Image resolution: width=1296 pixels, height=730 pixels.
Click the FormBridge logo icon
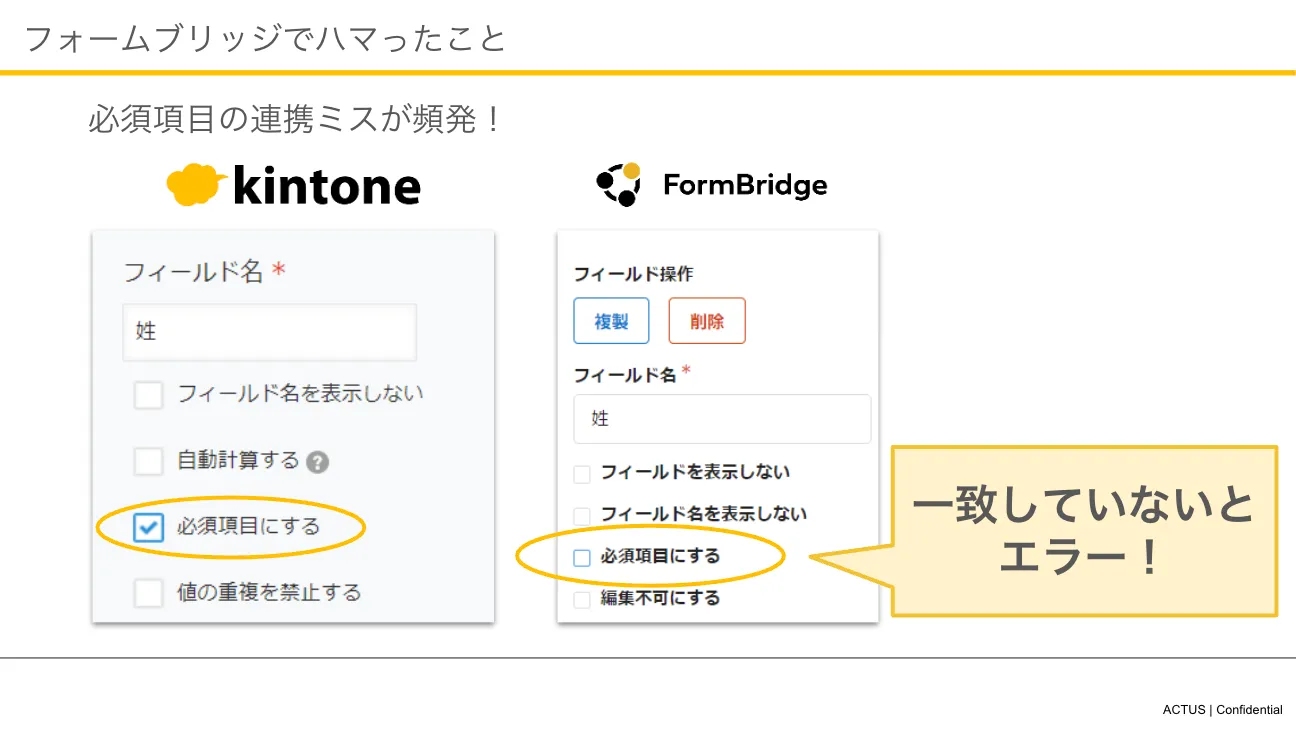[x=619, y=184]
